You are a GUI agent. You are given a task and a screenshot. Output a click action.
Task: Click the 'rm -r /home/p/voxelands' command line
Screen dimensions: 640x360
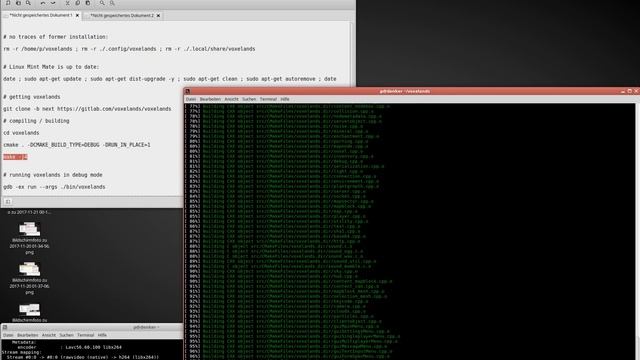click(129, 49)
